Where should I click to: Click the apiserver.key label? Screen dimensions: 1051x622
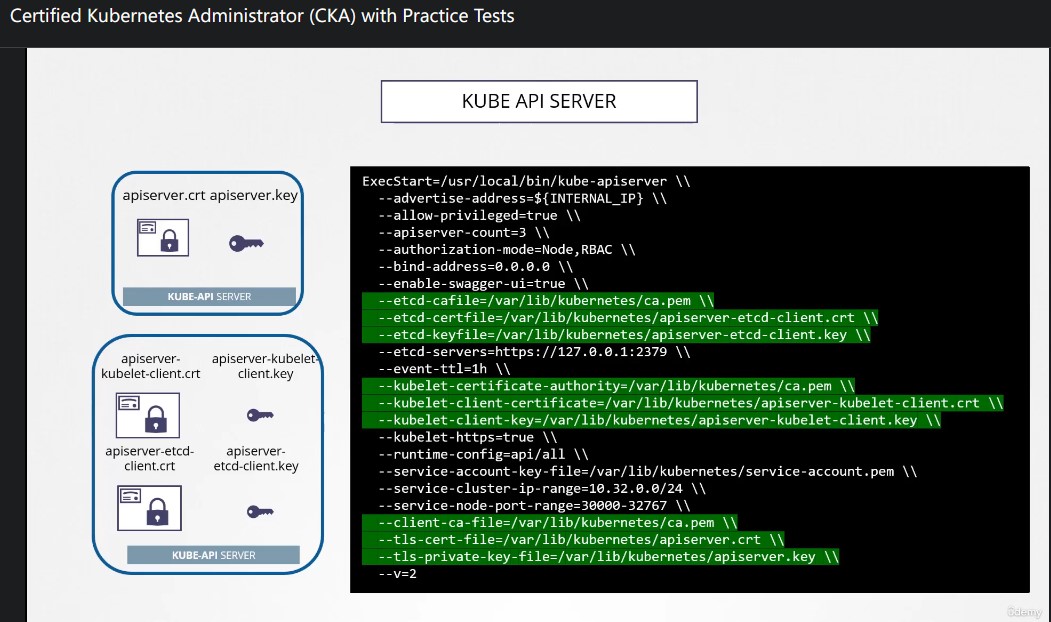tap(253, 195)
